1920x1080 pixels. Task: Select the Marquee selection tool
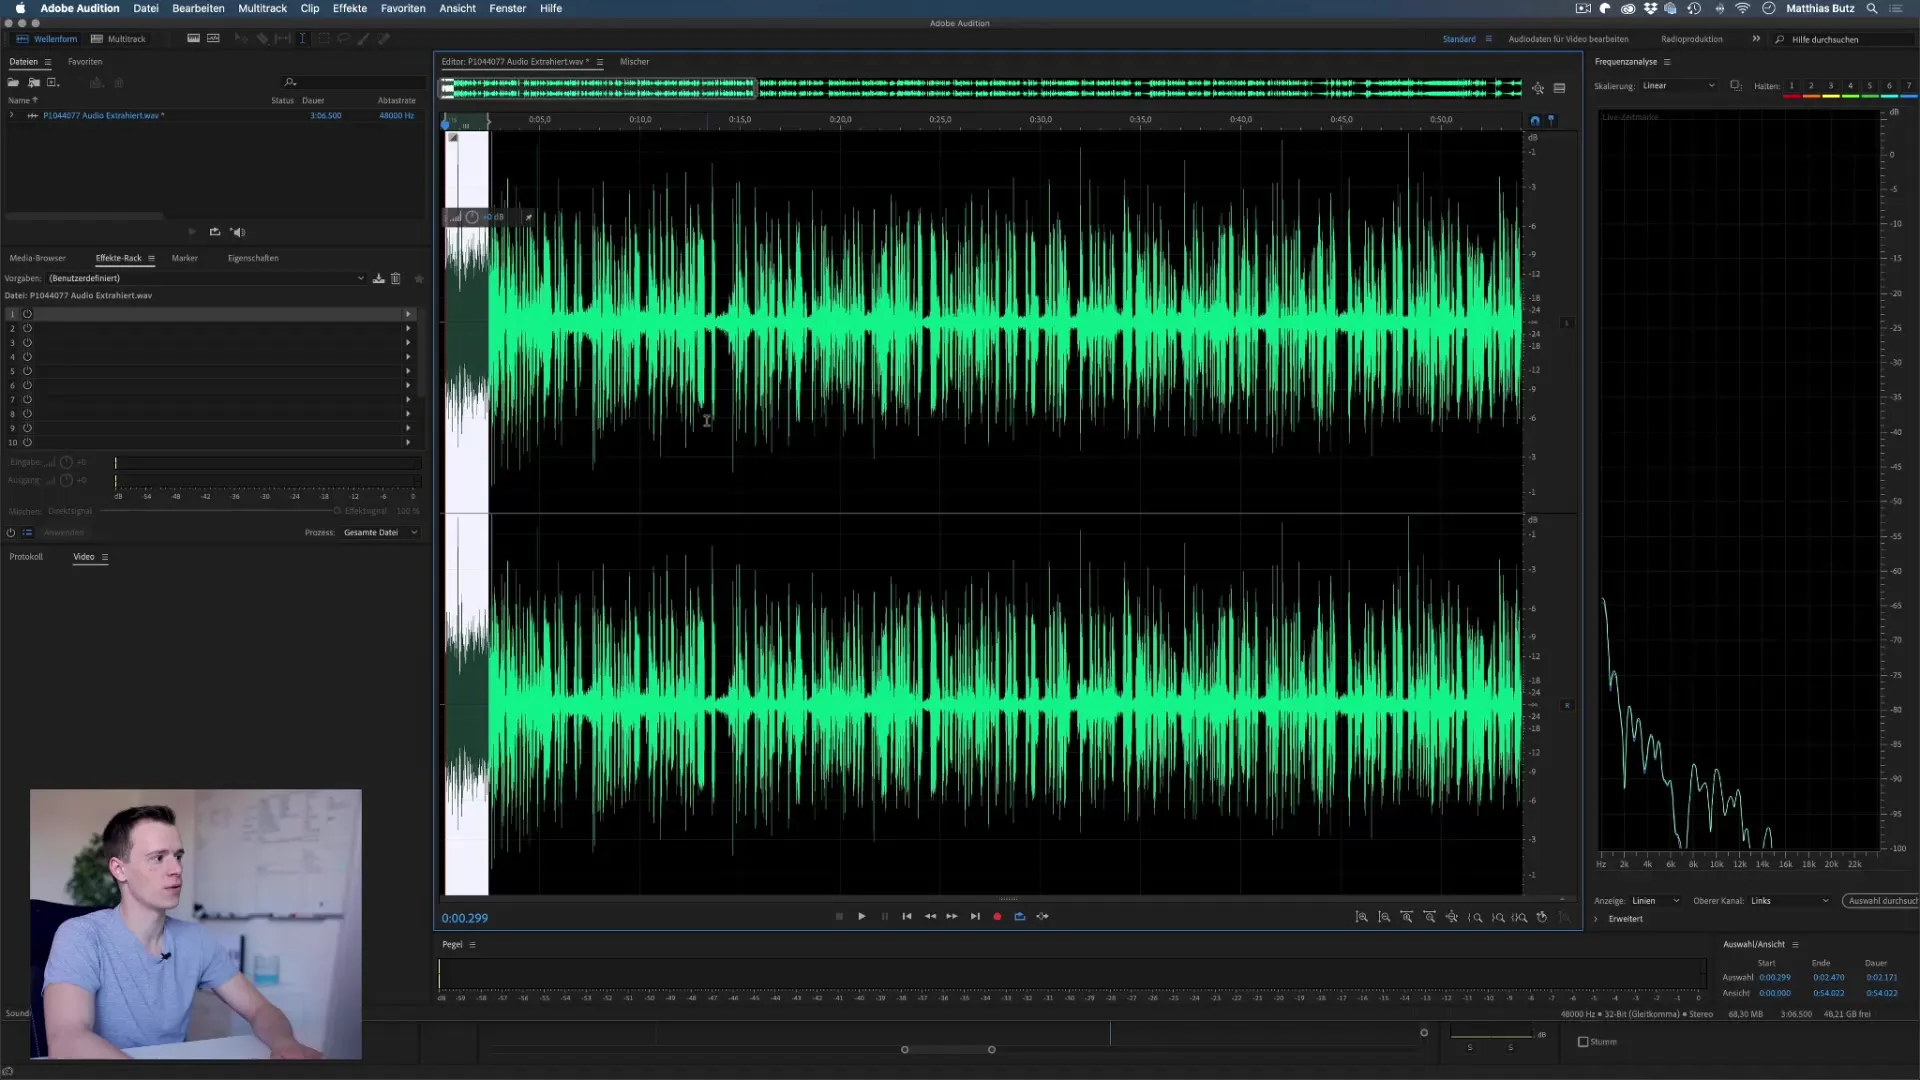tap(323, 39)
